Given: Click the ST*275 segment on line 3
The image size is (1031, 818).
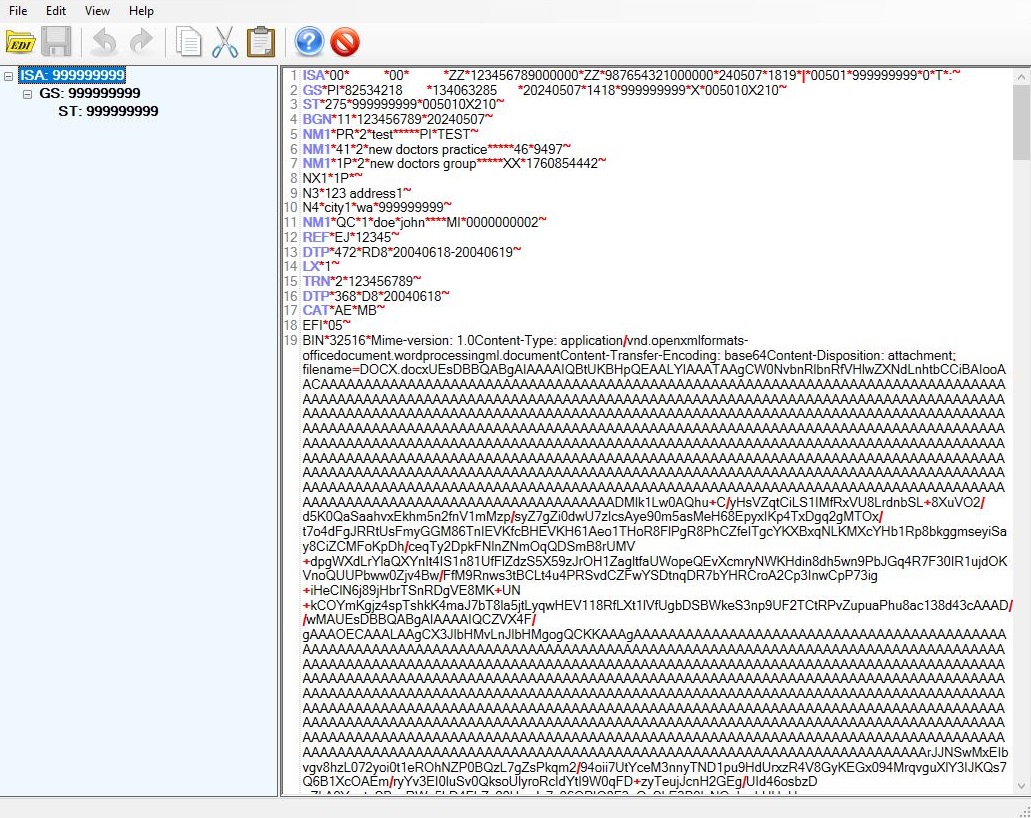Looking at the screenshot, I should pos(403,105).
